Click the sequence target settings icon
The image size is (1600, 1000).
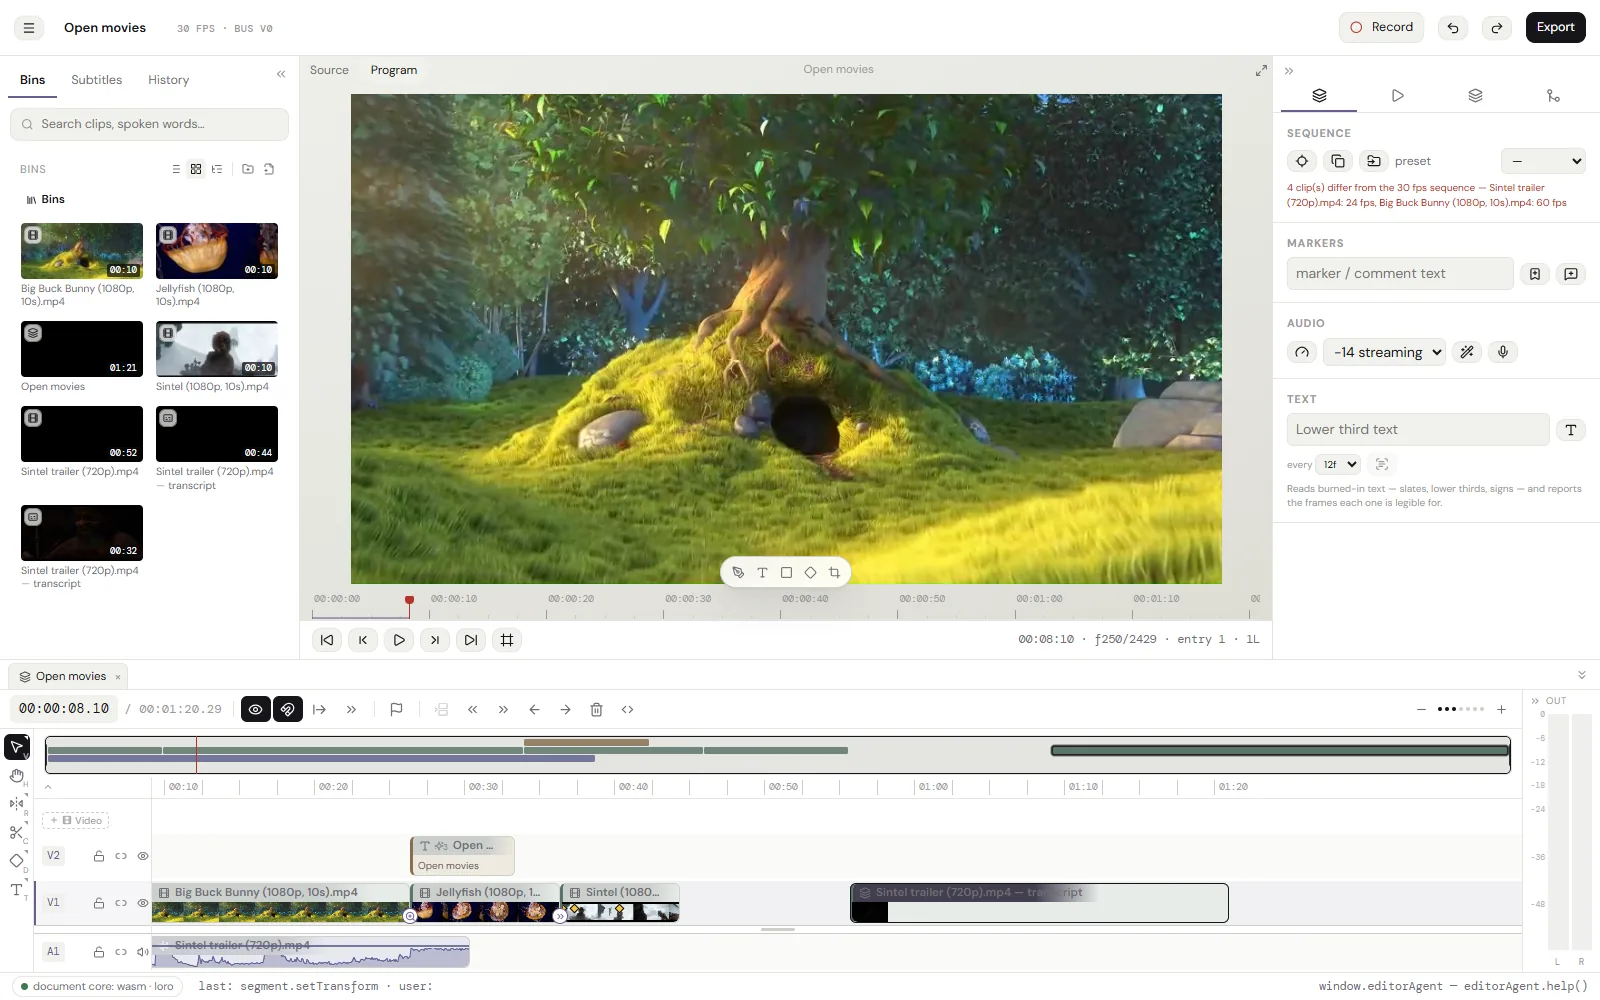point(1302,161)
